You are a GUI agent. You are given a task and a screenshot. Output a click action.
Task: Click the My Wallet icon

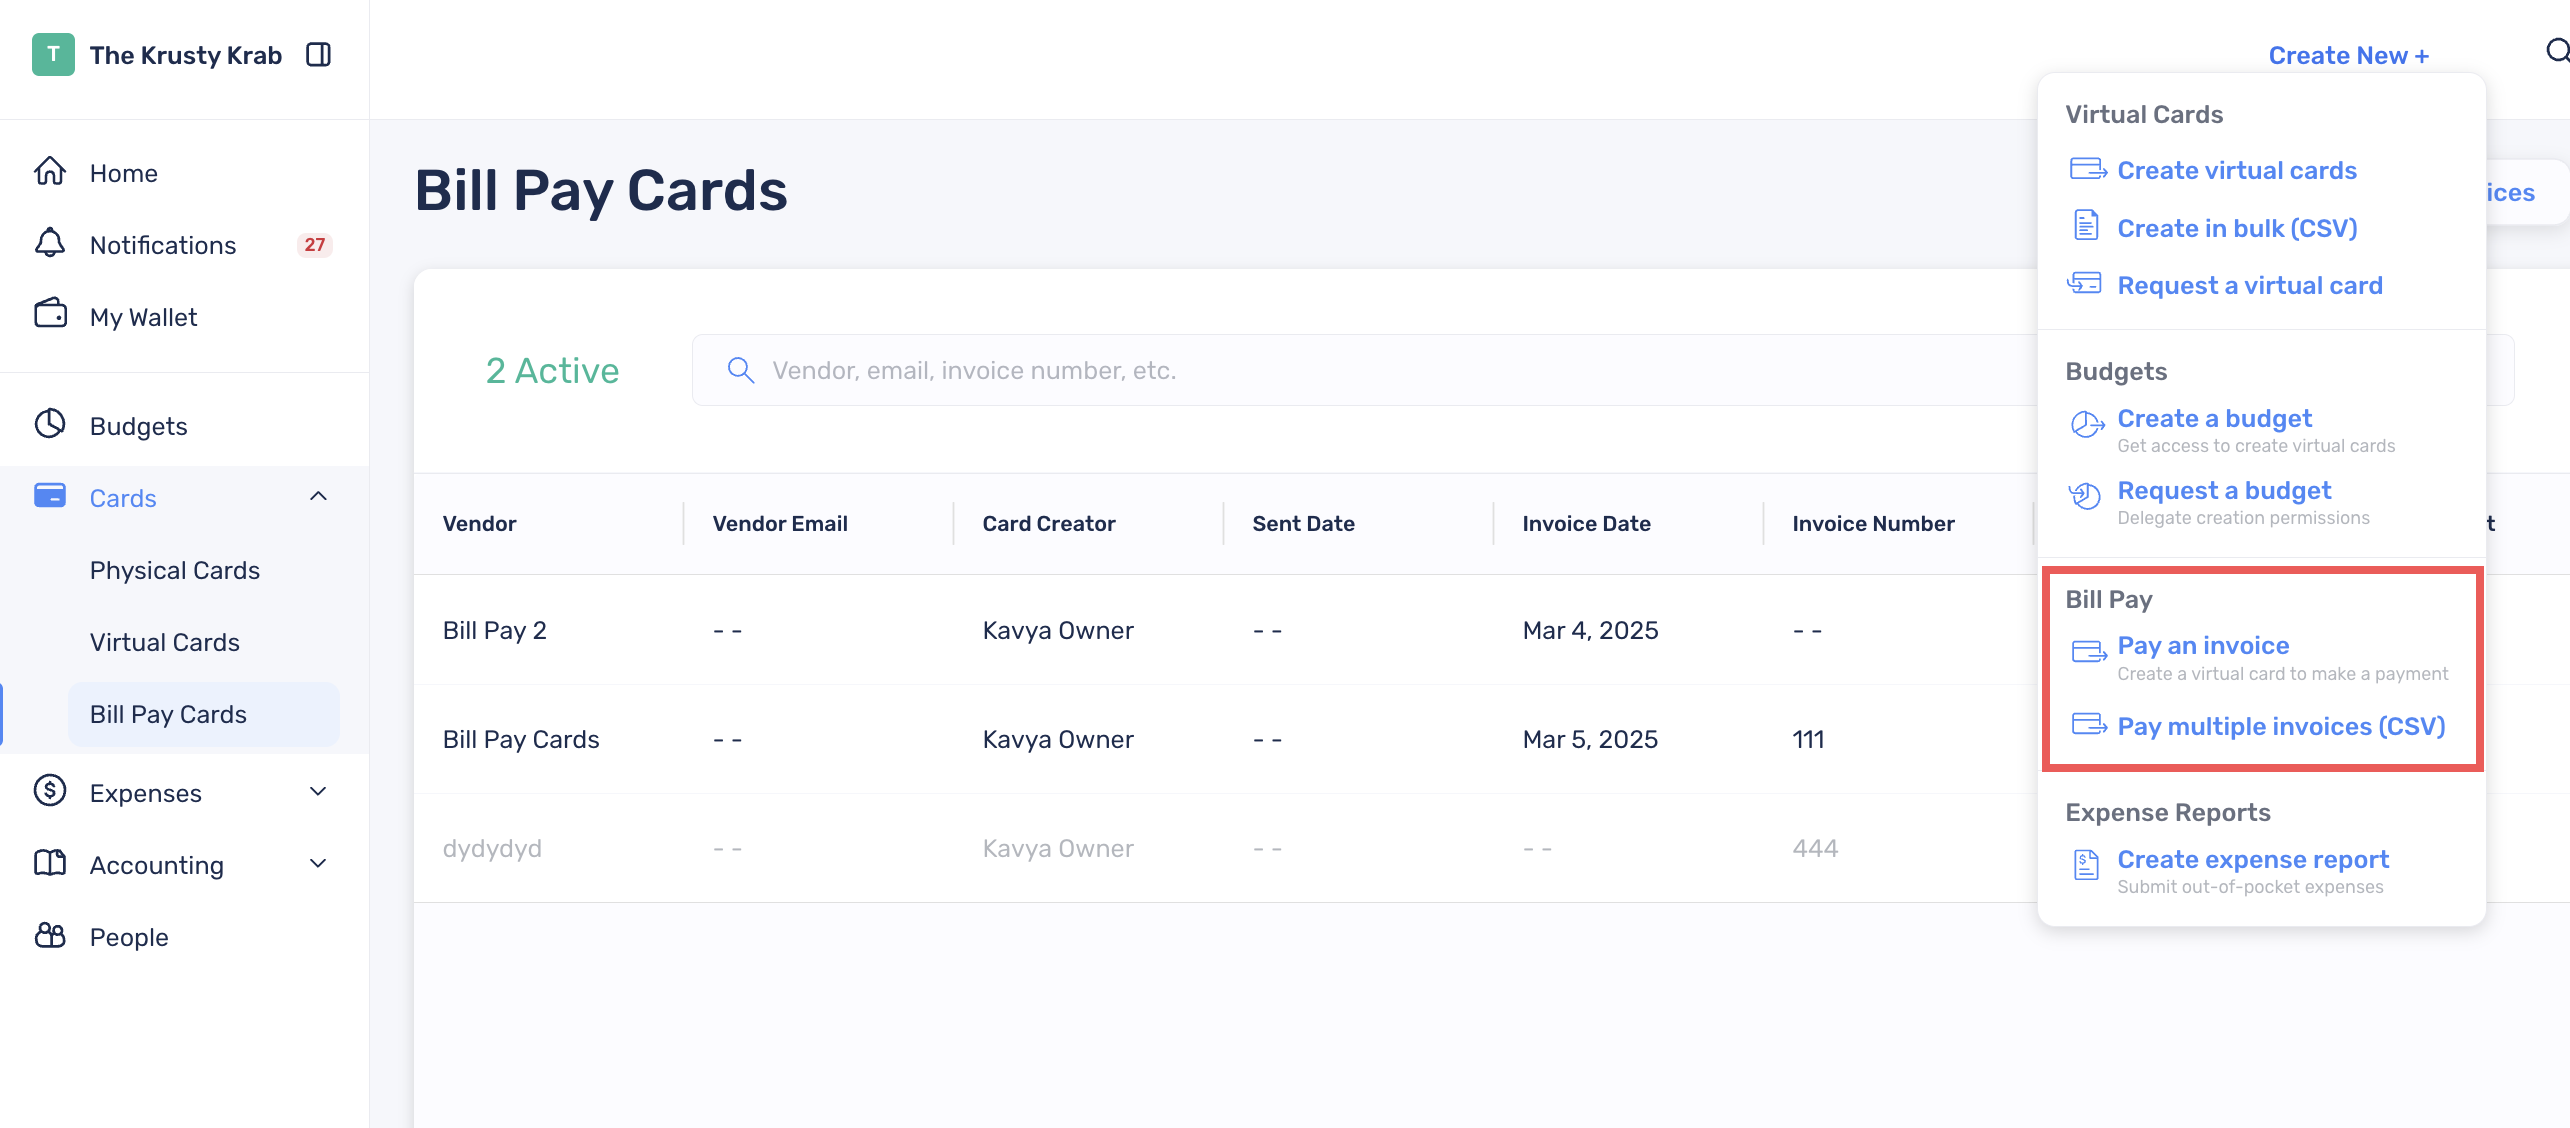[x=50, y=315]
